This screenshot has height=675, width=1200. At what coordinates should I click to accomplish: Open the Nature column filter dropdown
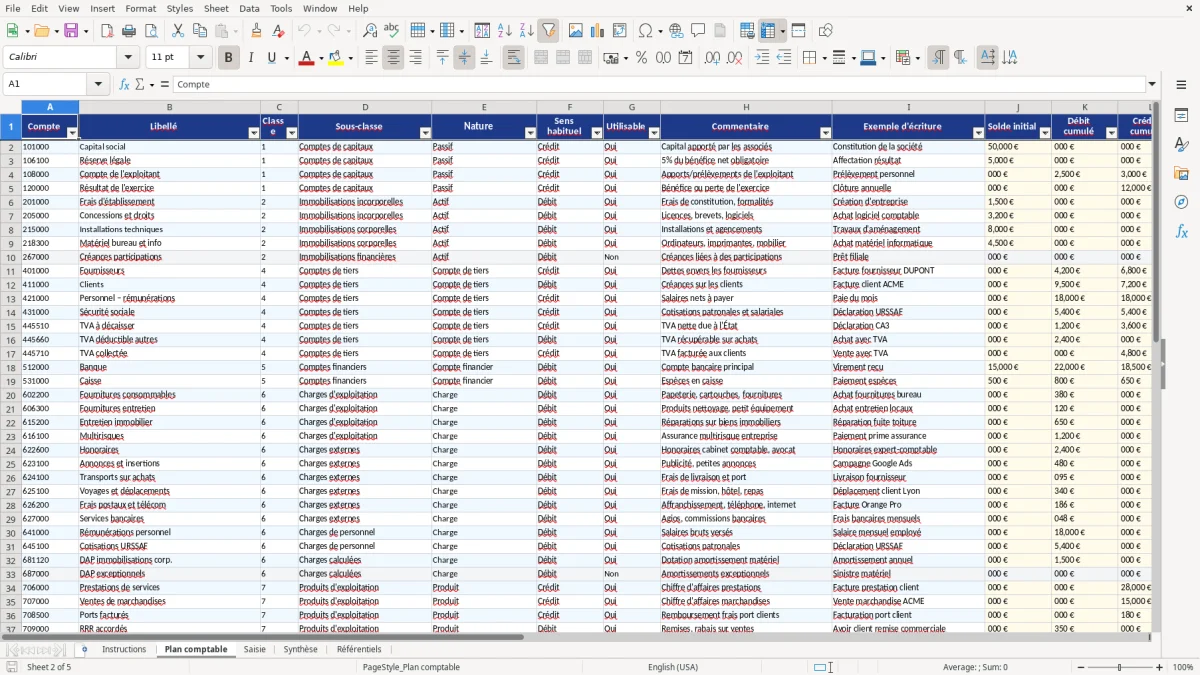tap(530, 133)
